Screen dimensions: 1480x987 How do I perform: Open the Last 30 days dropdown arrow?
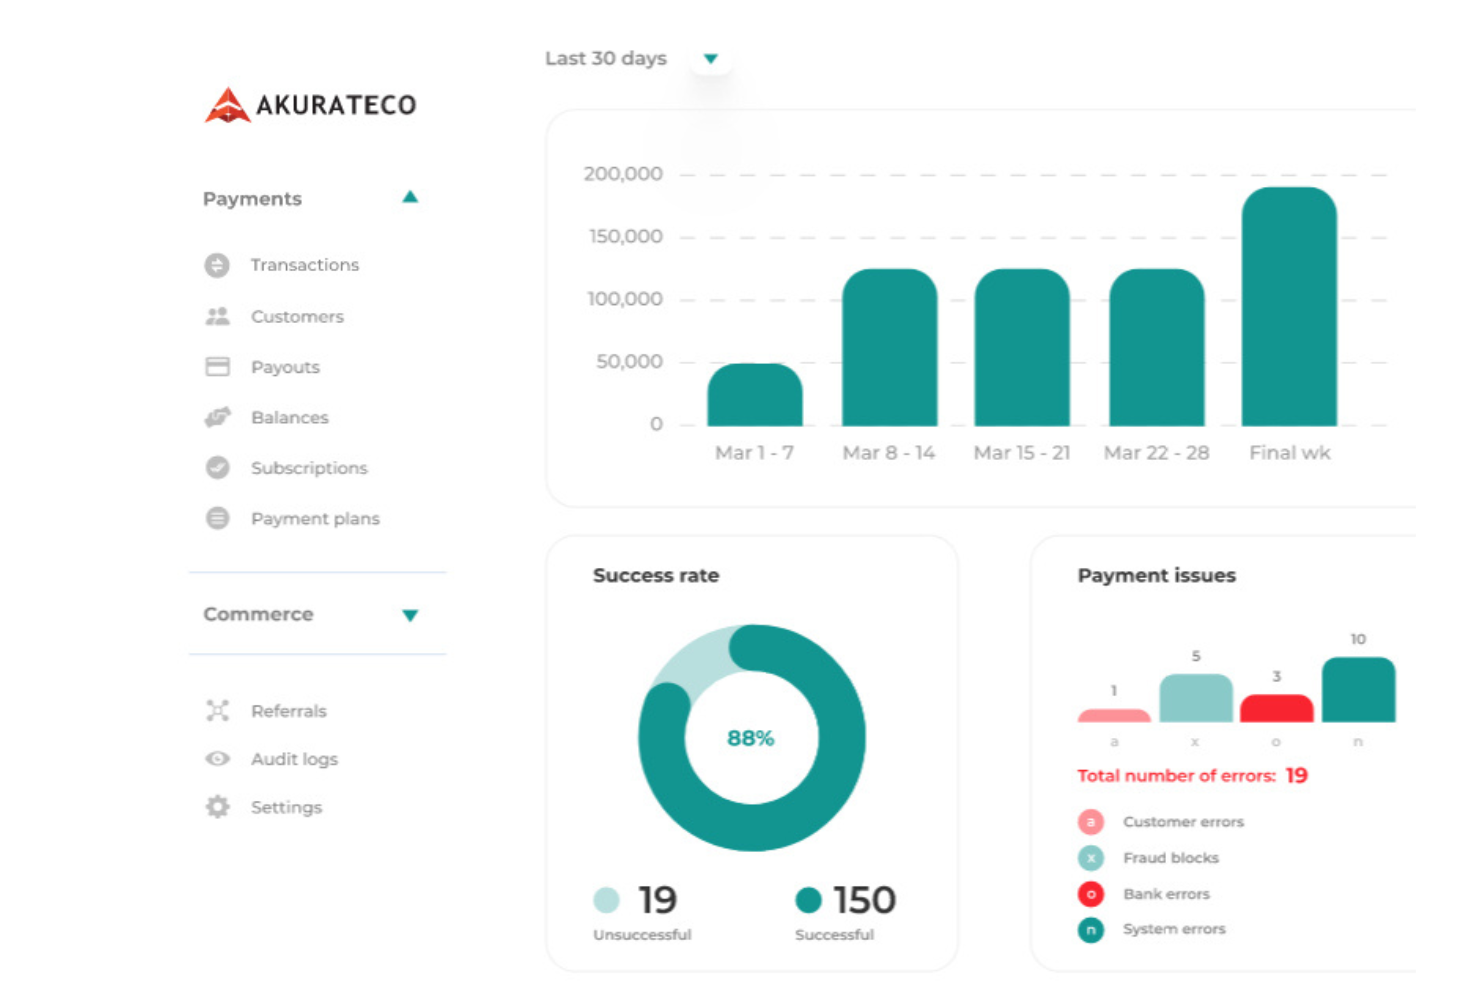pos(711,59)
